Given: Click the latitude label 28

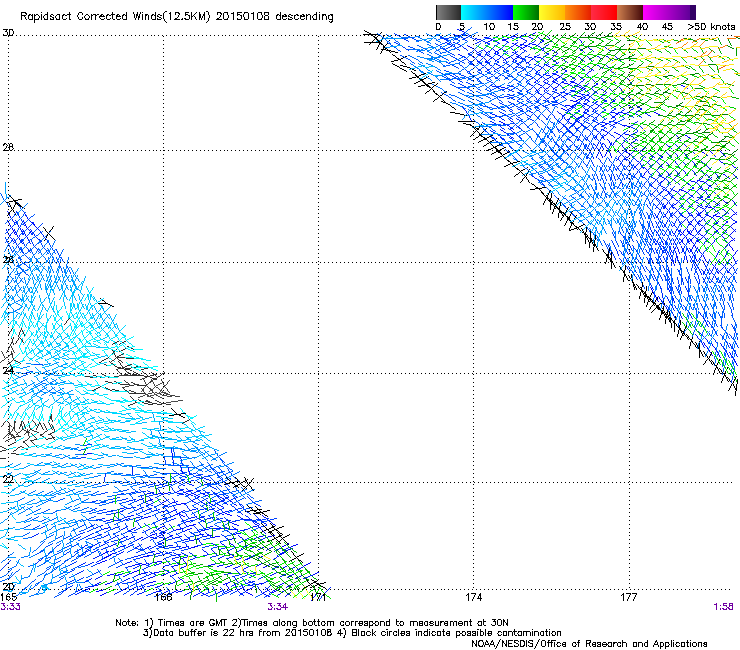Looking at the screenshot, I should (8, 147).
